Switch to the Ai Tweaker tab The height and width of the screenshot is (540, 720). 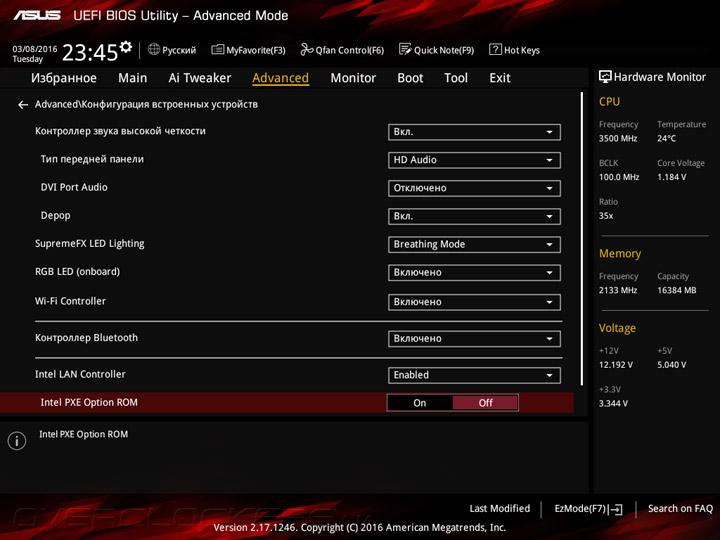[x=200, y=78]
